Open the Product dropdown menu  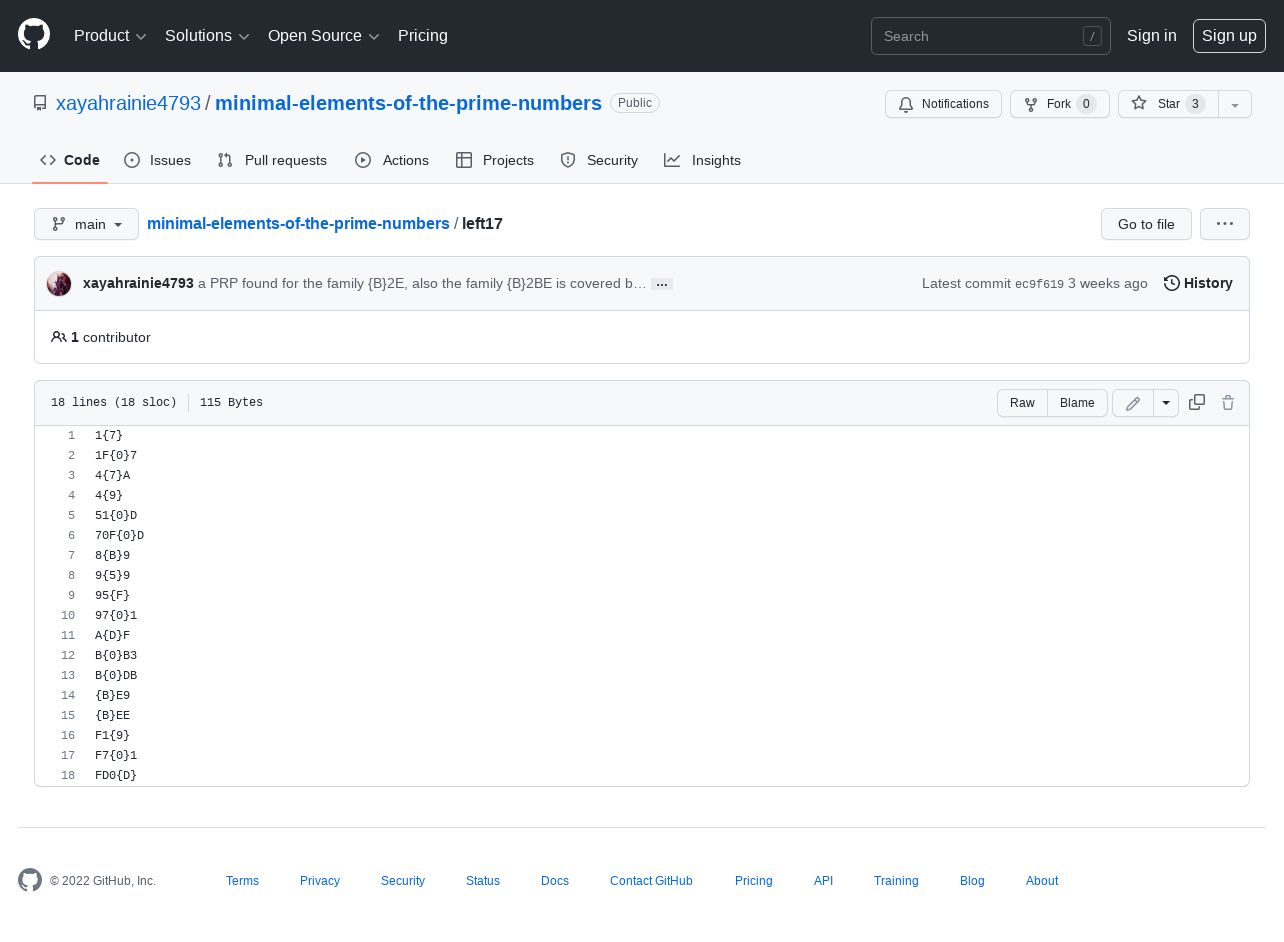tap(110, 36)
